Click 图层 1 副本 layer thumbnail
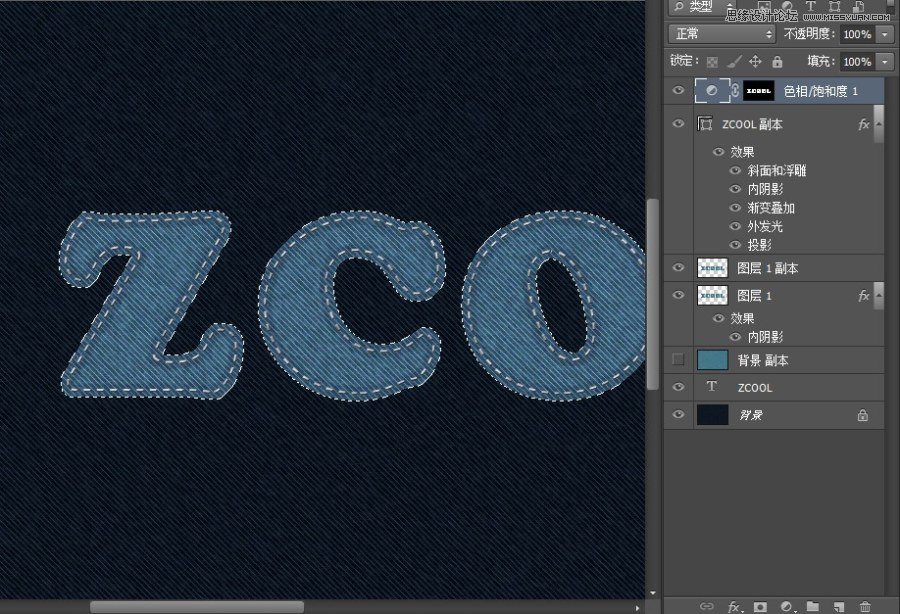Screen dimensions: 900x614 712,267
